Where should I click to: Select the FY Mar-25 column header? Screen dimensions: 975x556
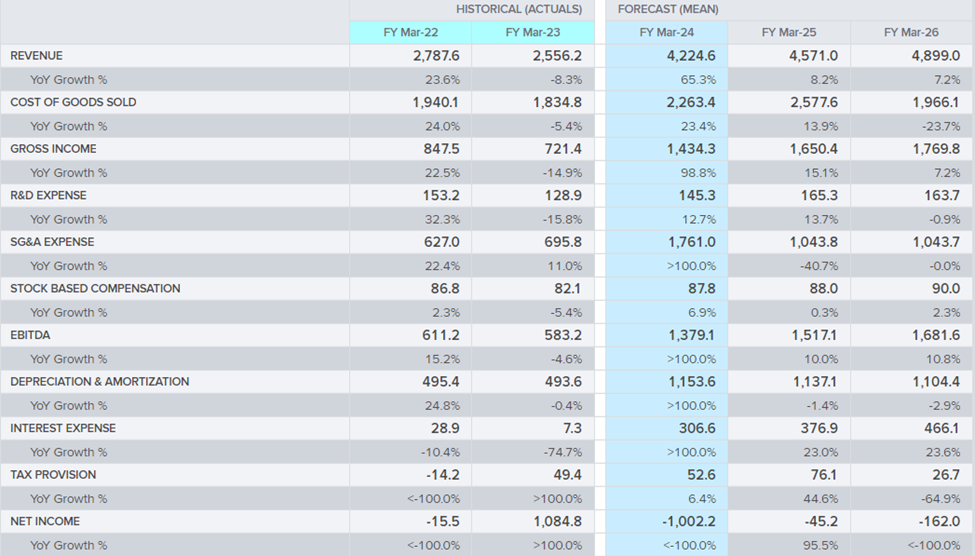click(x=789, y=32)
